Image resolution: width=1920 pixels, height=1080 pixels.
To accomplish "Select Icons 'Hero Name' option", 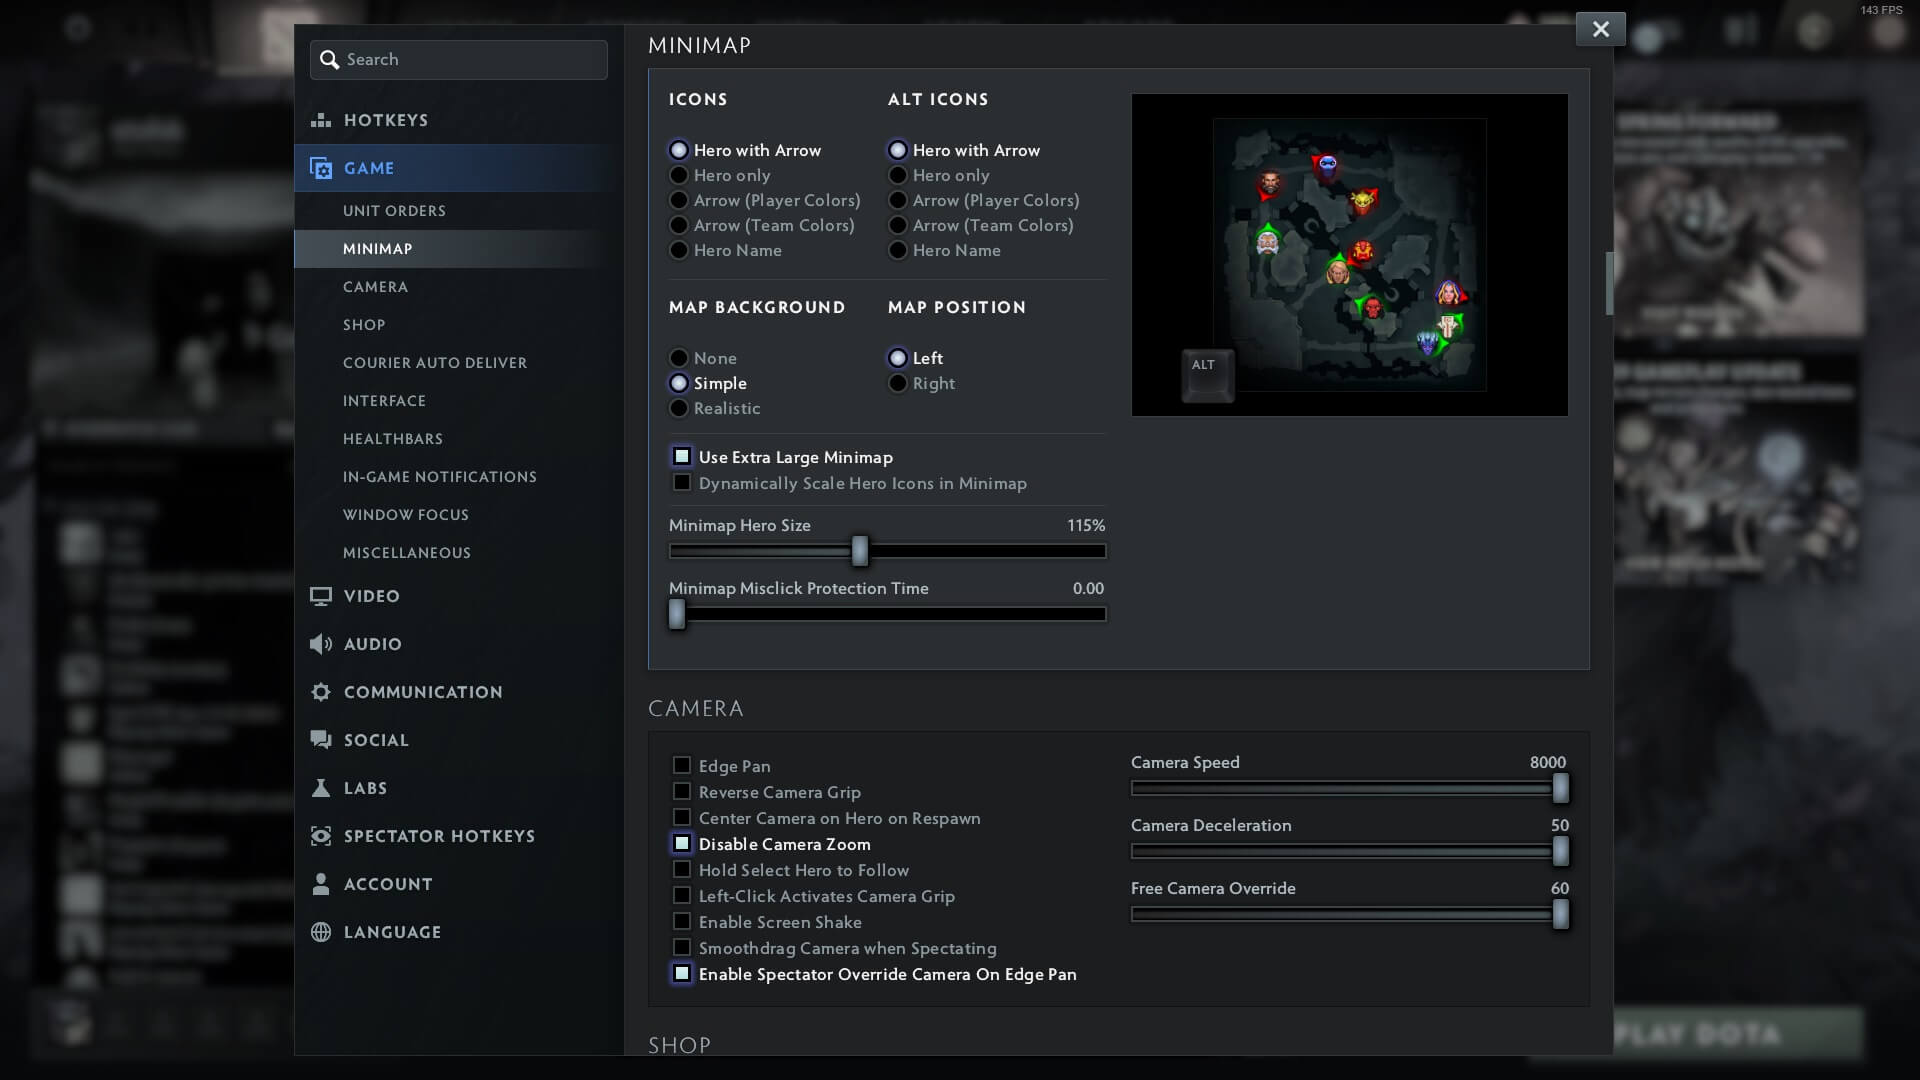I will 679,250.
